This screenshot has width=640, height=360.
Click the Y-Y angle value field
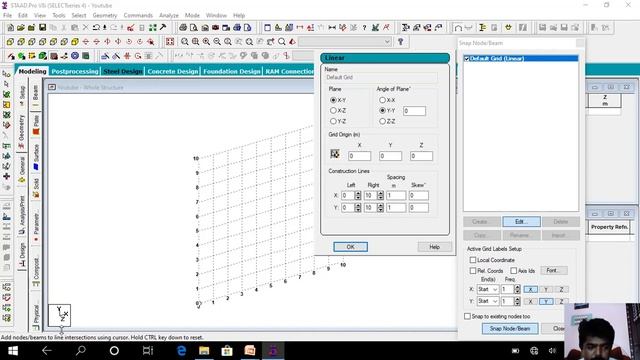(414, 111)
